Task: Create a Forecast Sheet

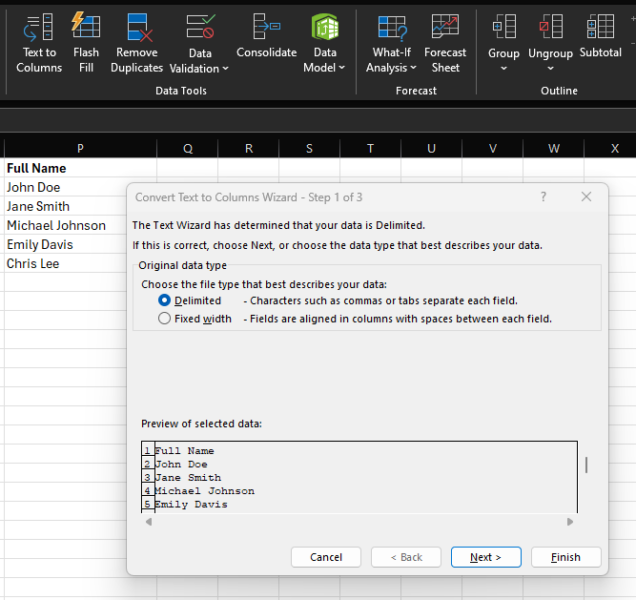Action: 445,43
